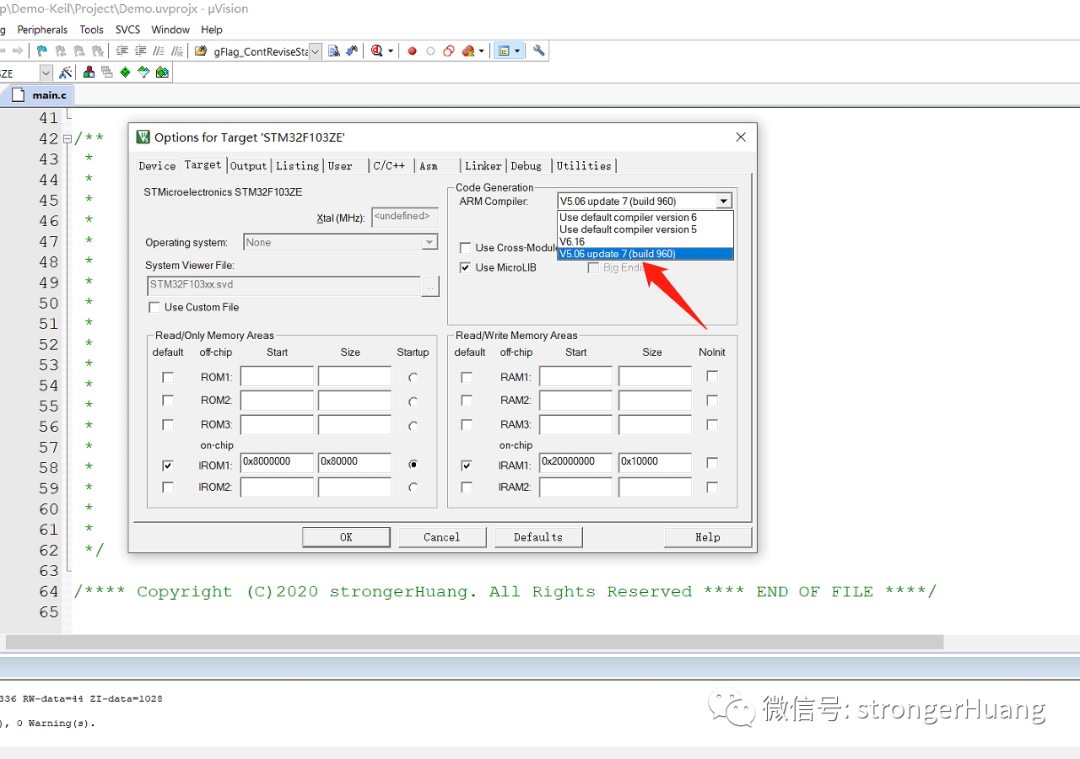Click Cancel button
Viewport: 1080px width, 759px height.
[442, 537]
